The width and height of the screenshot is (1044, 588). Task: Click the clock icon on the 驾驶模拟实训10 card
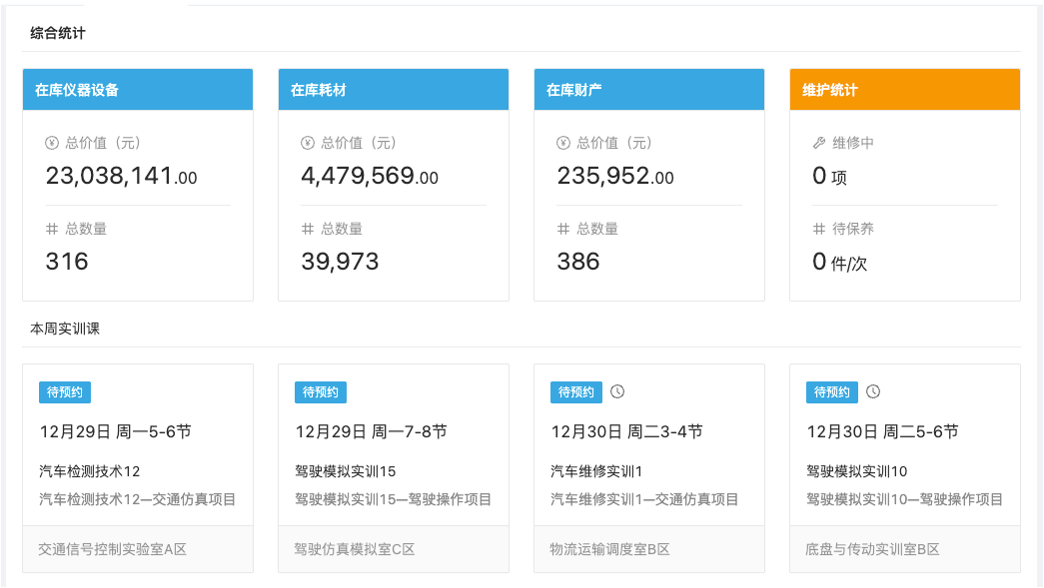[870, 392]
